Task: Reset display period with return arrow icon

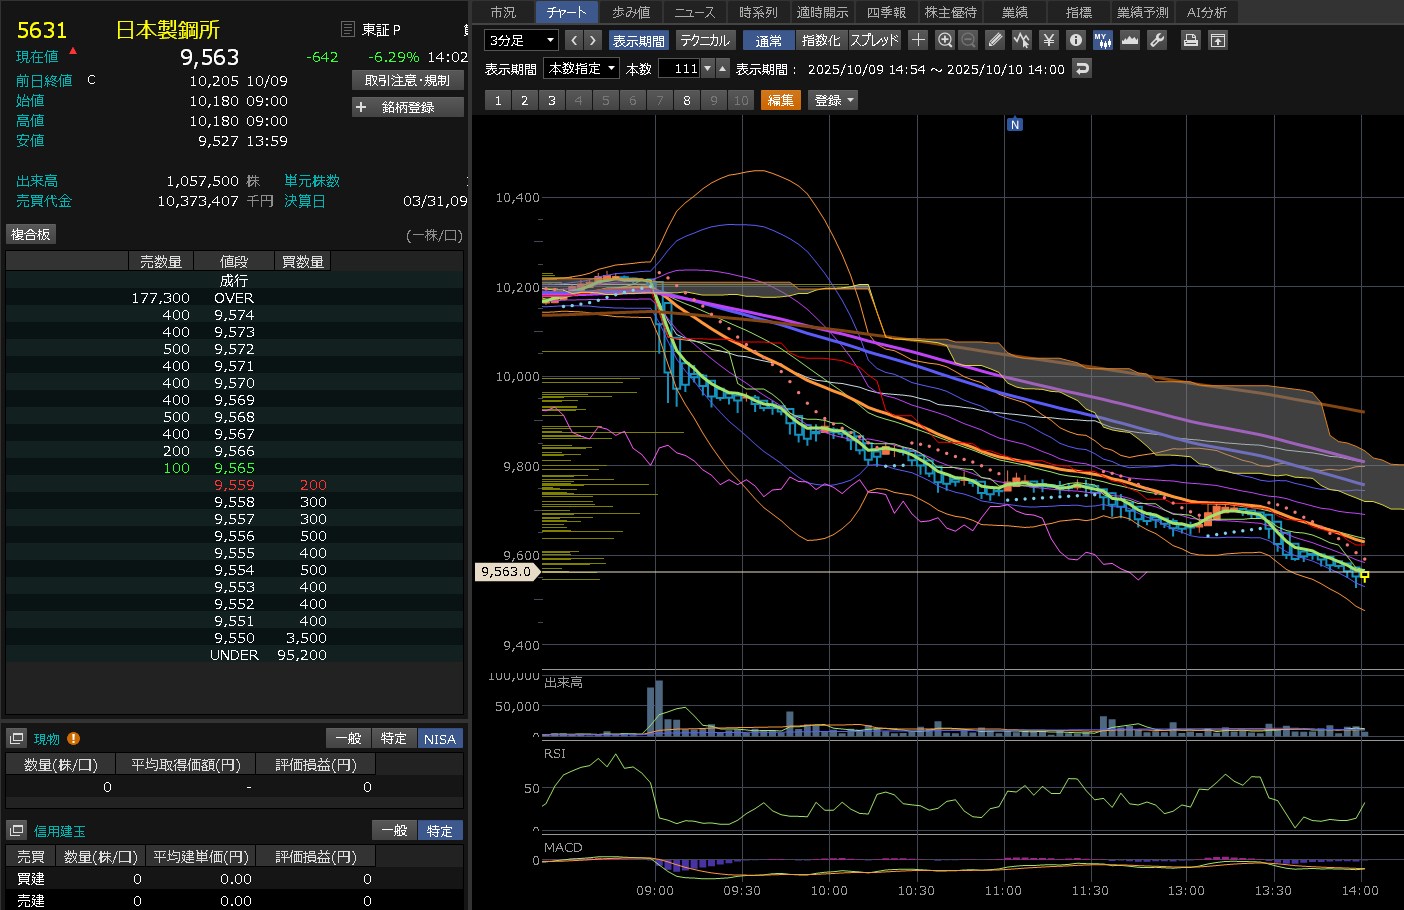Action: click(x=1081, y=68)
